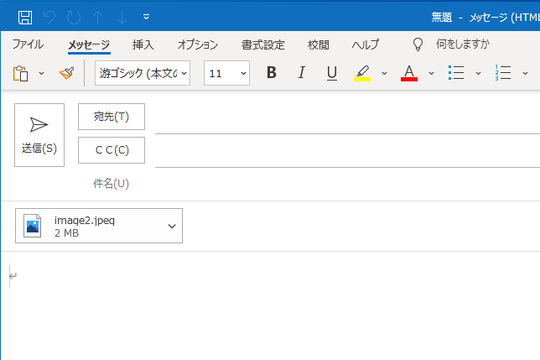Click the Paste clipboard icon
540x360 pixels.
click(21, 73)
